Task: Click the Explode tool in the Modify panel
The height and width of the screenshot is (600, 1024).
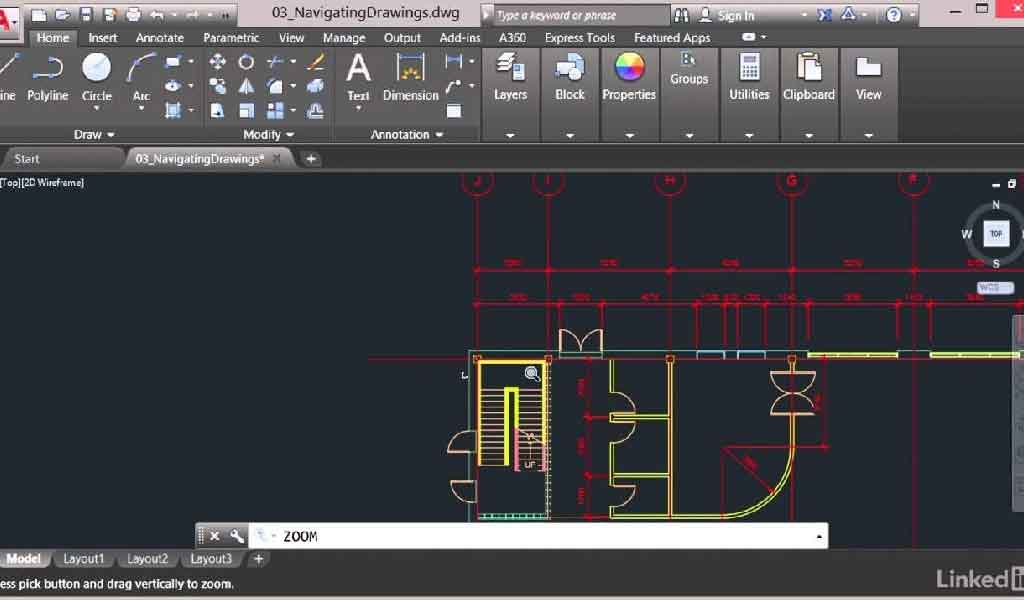Action: coord(316,86)
